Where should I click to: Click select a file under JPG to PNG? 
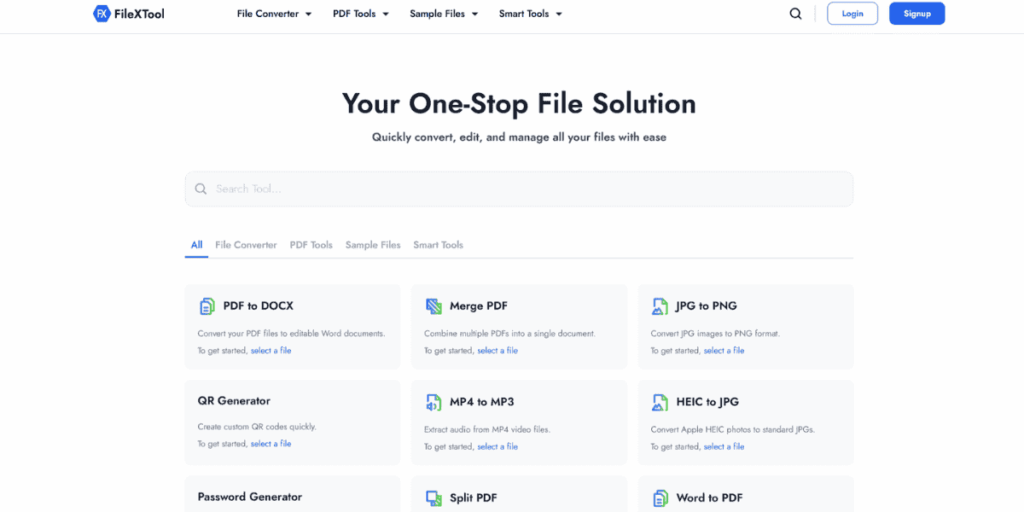click(724, 351)
